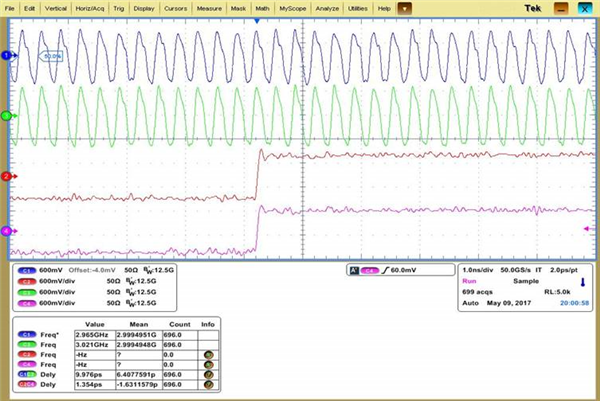Click the 3.021GHz value cell
600x401 pixels.
pyautogui.click(x=95, y=345)
